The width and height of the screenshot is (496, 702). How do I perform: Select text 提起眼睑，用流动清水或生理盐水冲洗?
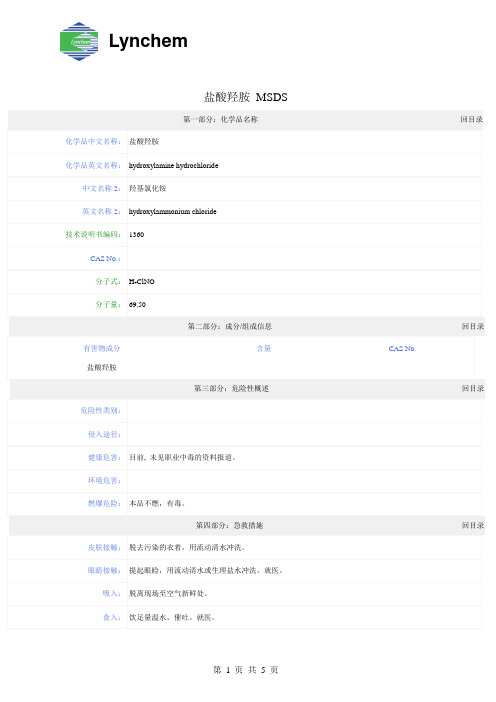[195, 570]
